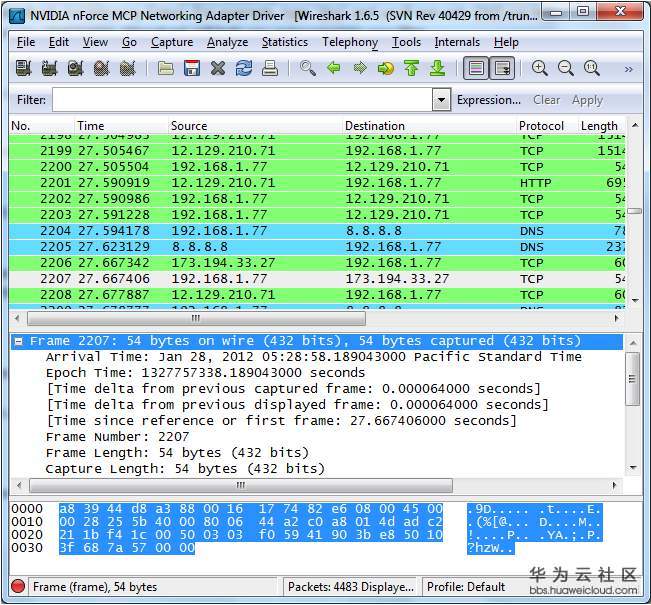Click the packet list horizontal scrollbar thumb
651x605 pixels.
196,319
